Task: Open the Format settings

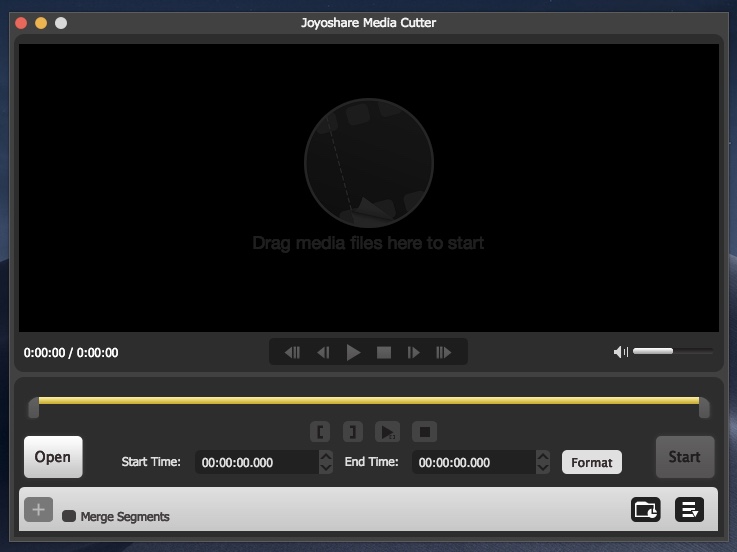Action: pyautogui.click(x=591, y=462)
